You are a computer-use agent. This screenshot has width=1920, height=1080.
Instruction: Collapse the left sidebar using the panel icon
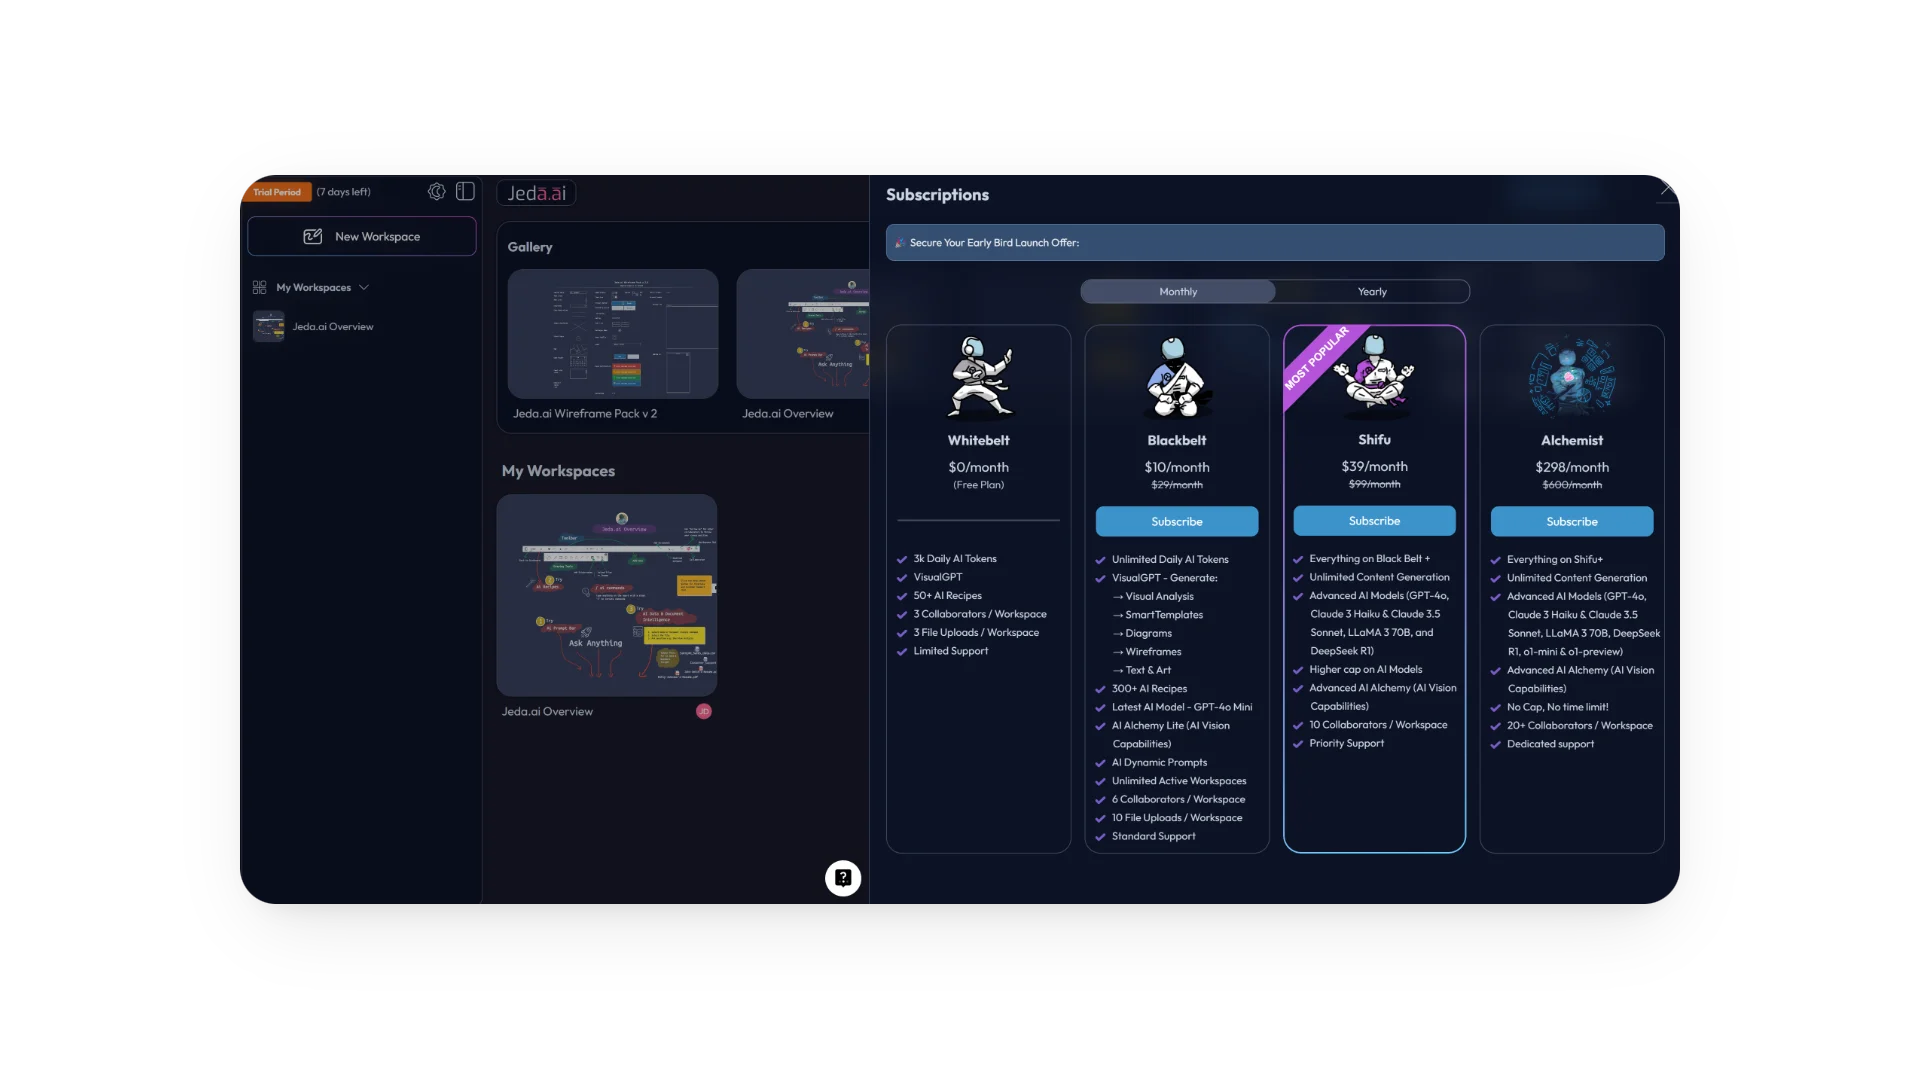coord(465,191)
